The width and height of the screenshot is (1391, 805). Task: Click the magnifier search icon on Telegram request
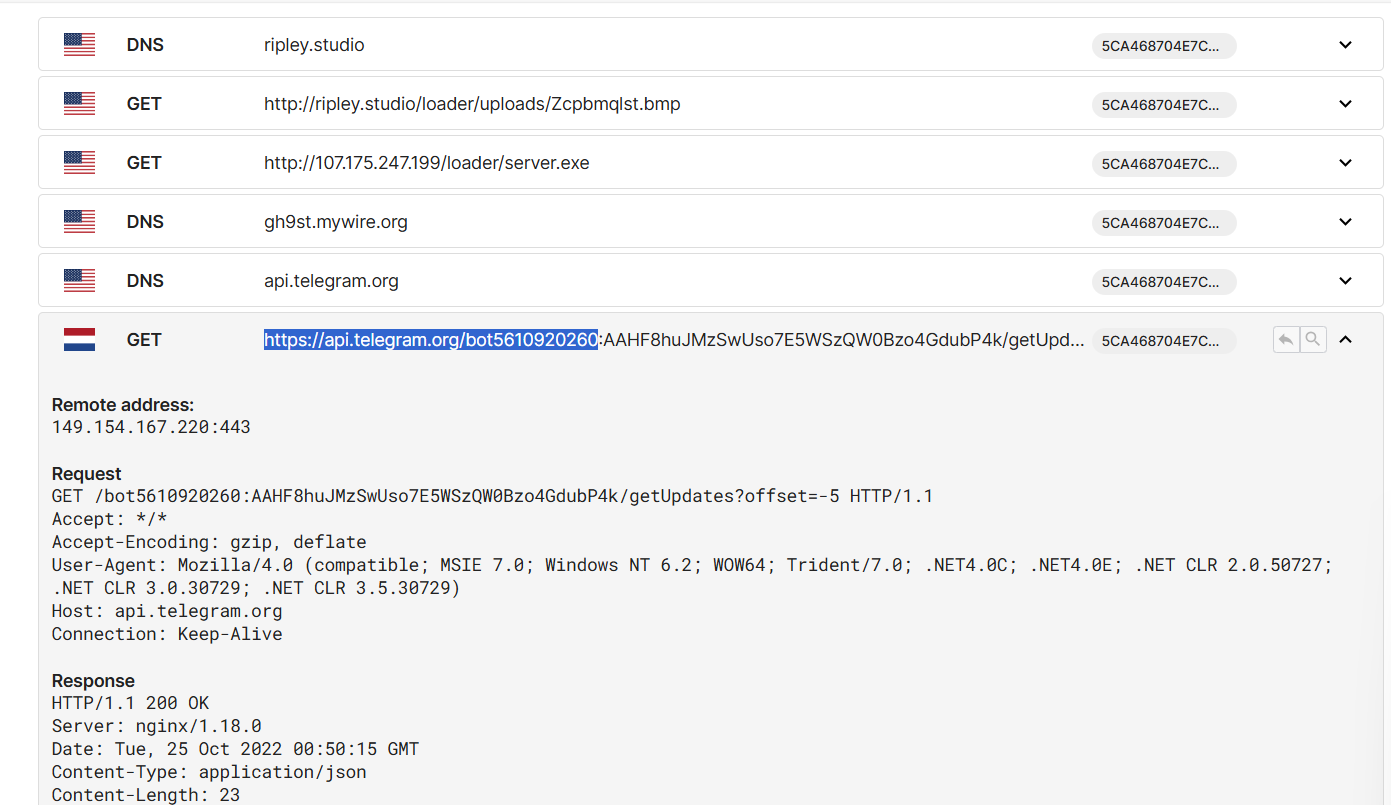[1313, 340]
